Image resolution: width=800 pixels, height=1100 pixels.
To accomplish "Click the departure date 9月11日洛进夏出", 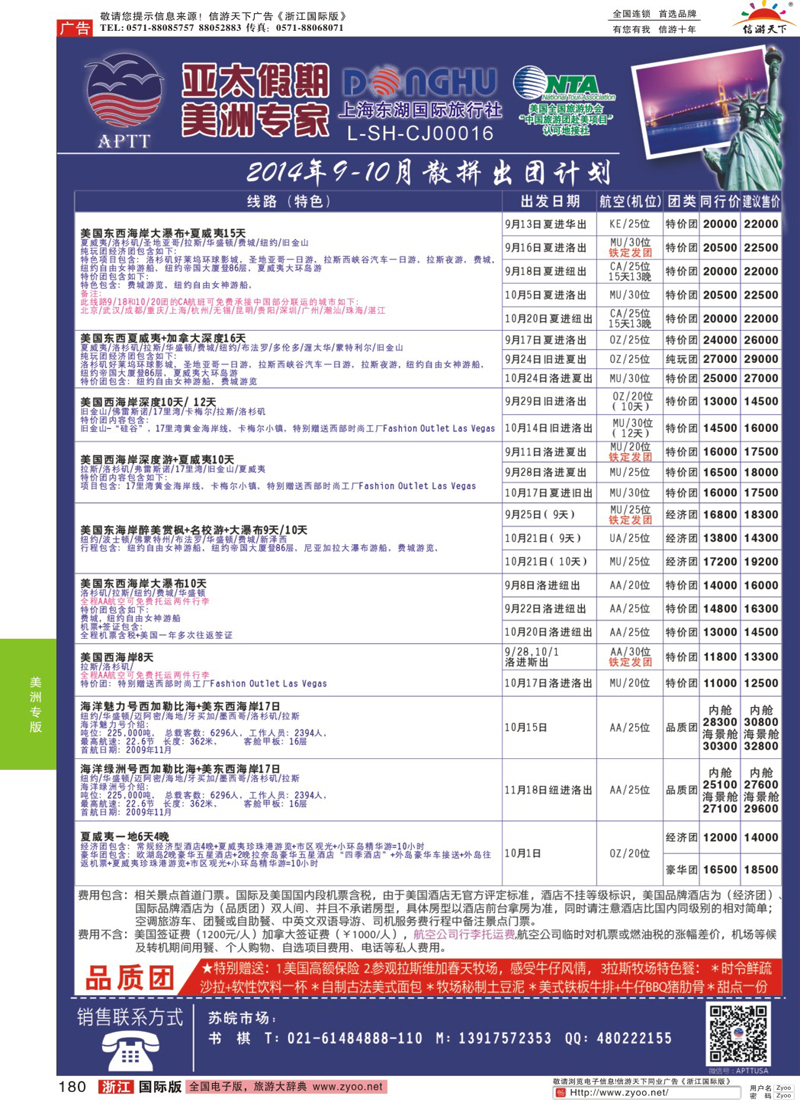I will pos(545,452).
